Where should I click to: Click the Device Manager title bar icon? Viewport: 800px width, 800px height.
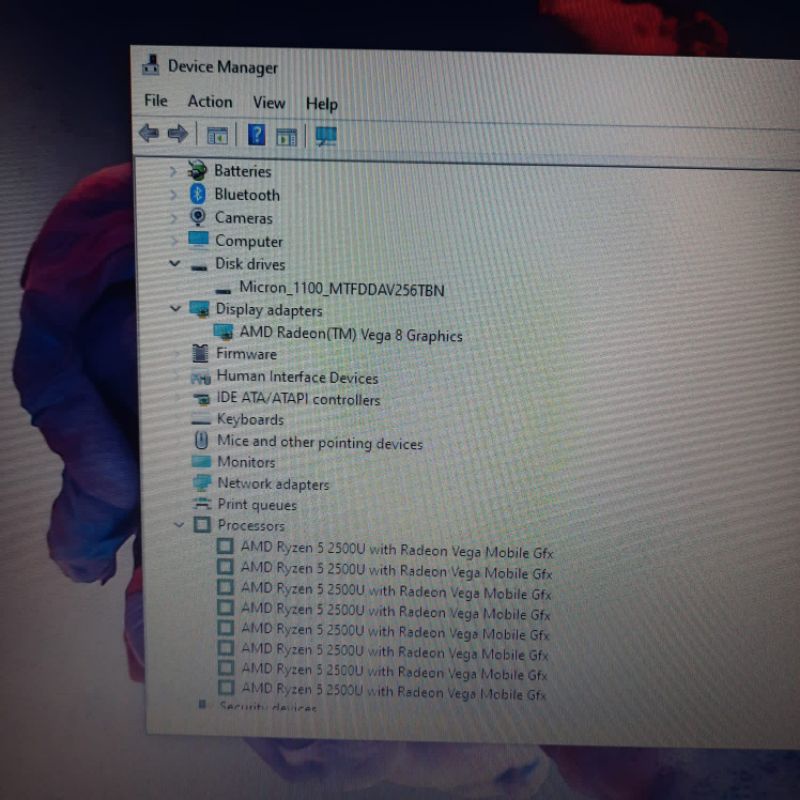click(x=151, y=65)
